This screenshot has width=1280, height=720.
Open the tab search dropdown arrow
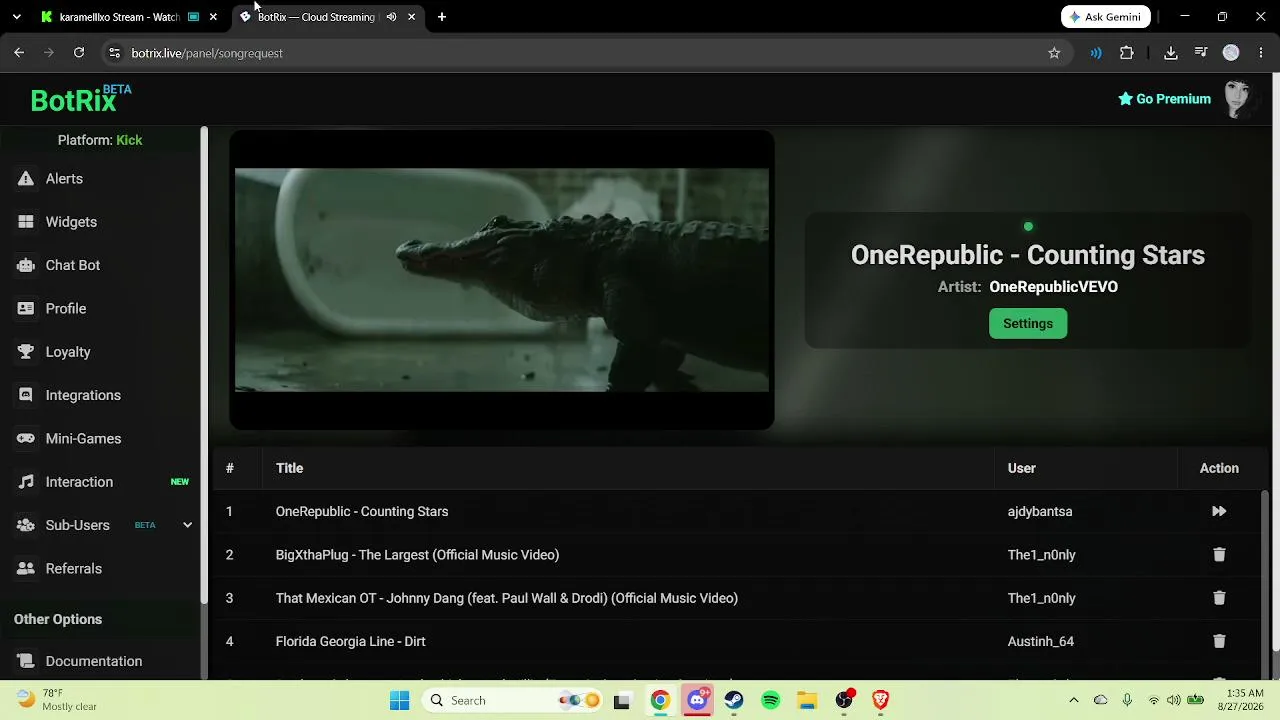(x=17, y=17)
